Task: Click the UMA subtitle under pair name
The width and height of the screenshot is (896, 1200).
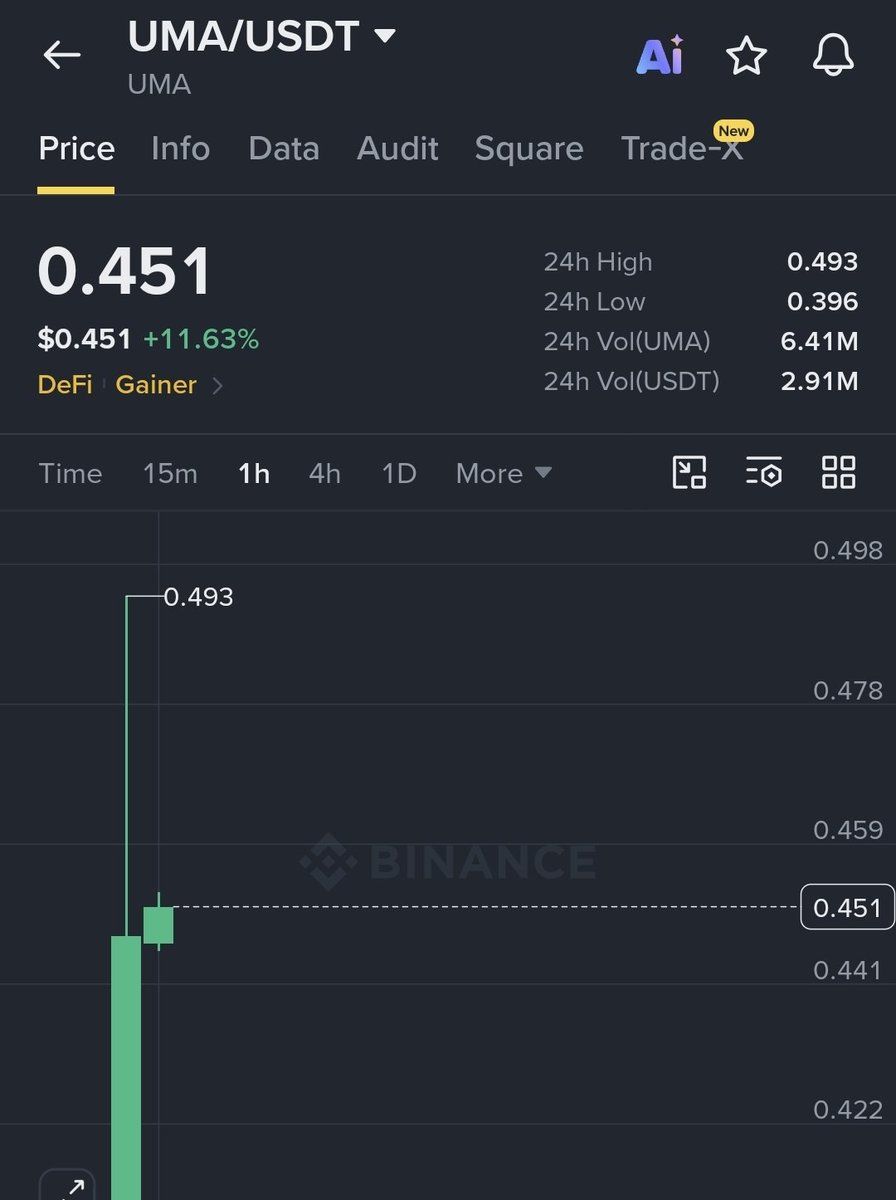Action: 159,85
